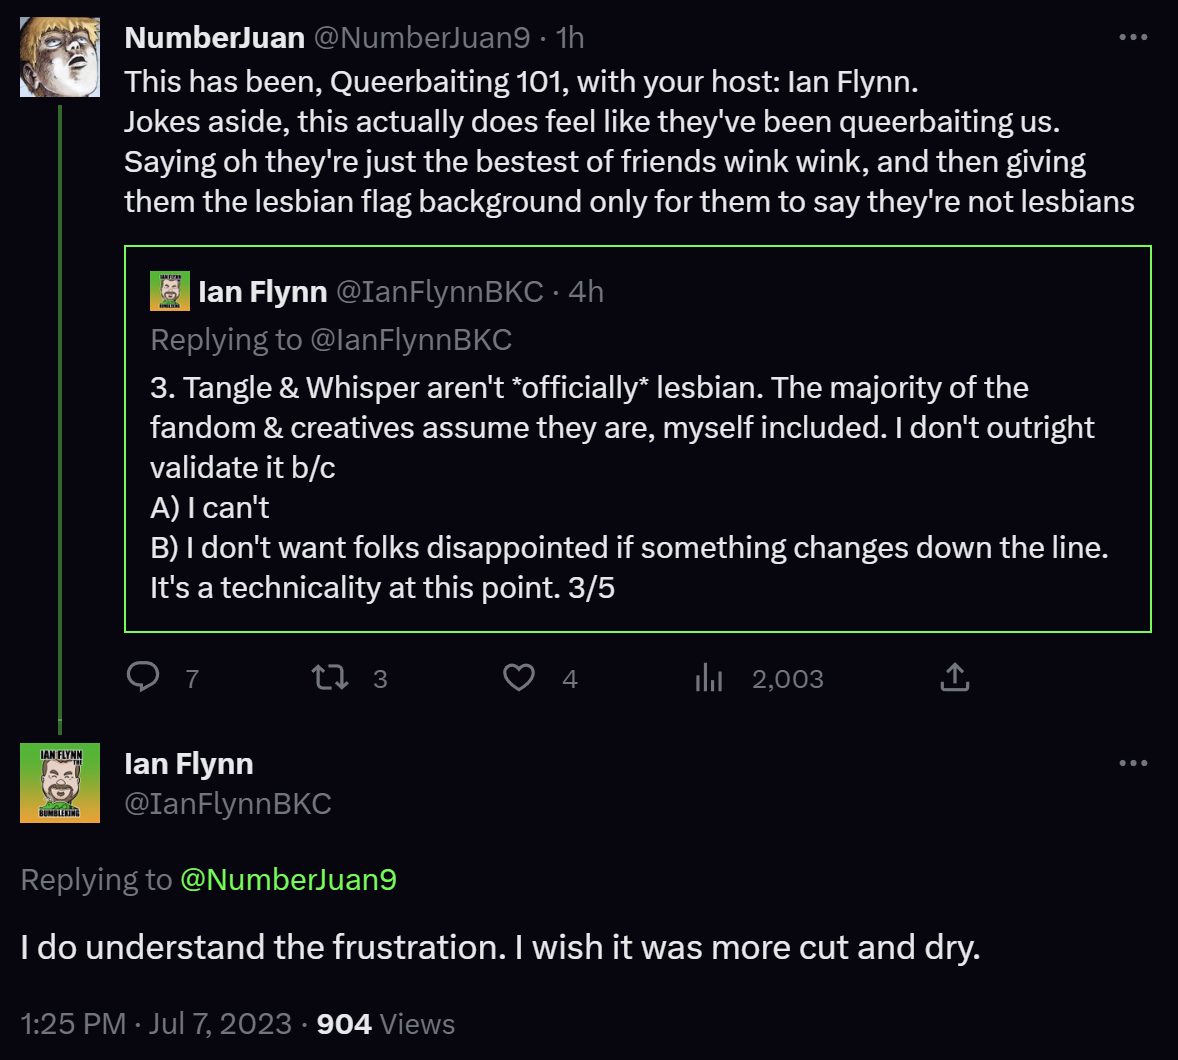
Task: Open the NumberJuan display name link
Action: point(214,38)
